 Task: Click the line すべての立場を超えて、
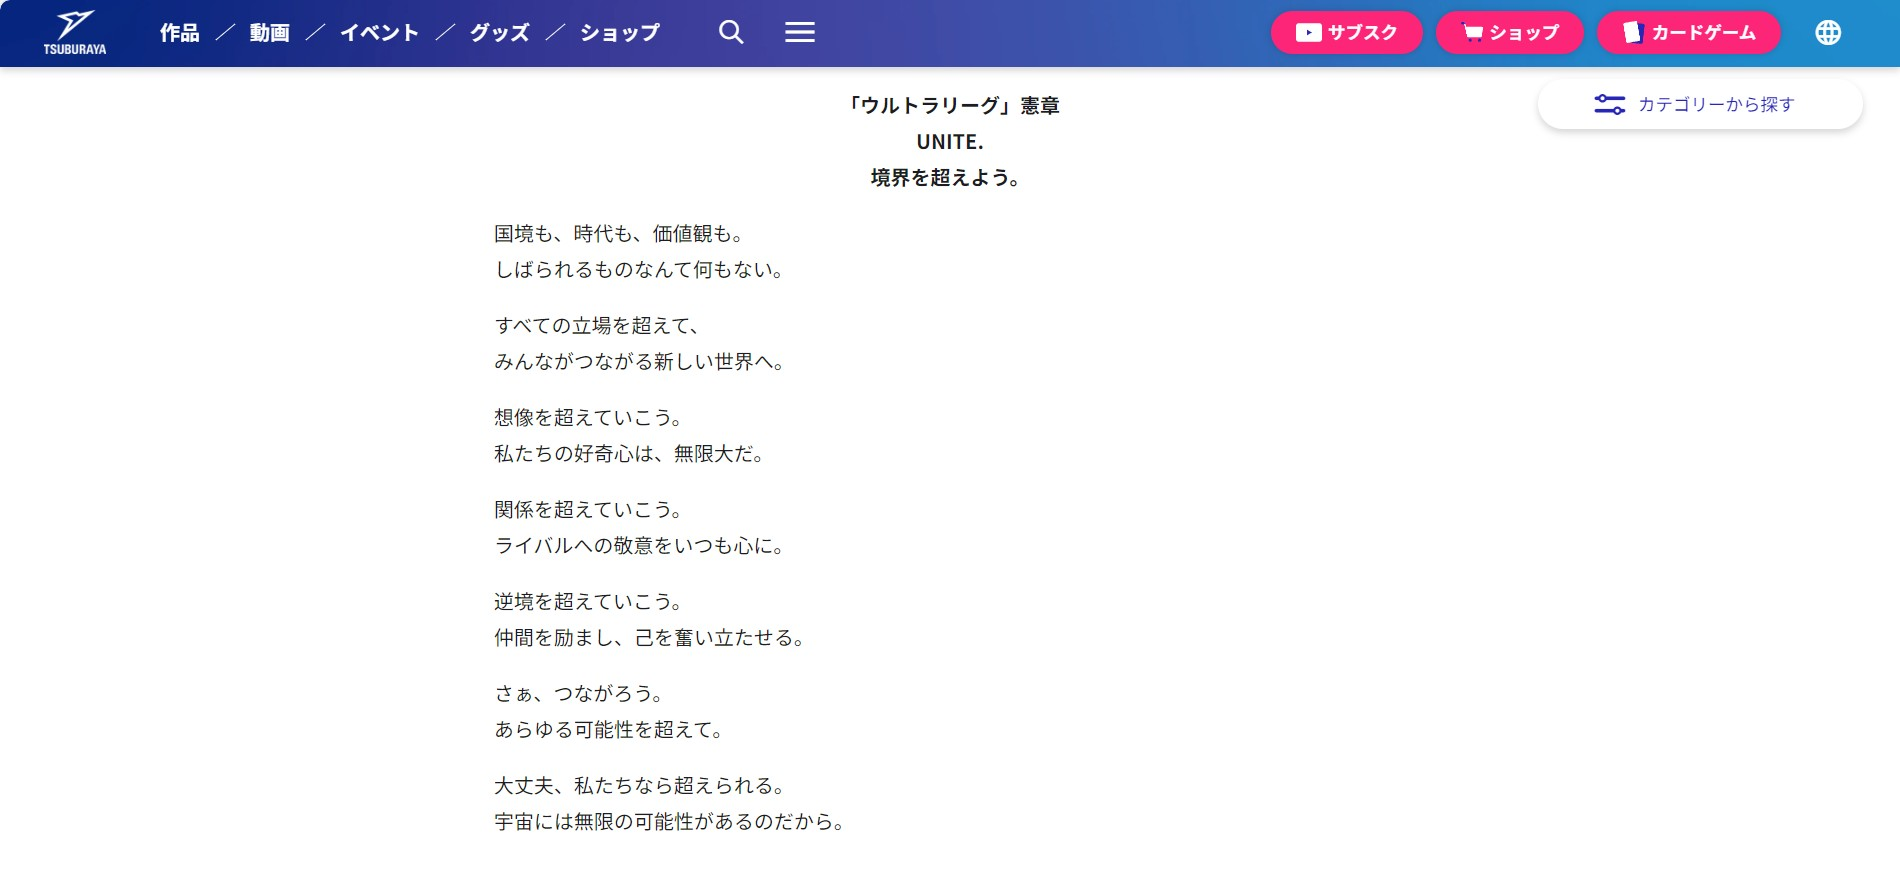tap(598, 326)
